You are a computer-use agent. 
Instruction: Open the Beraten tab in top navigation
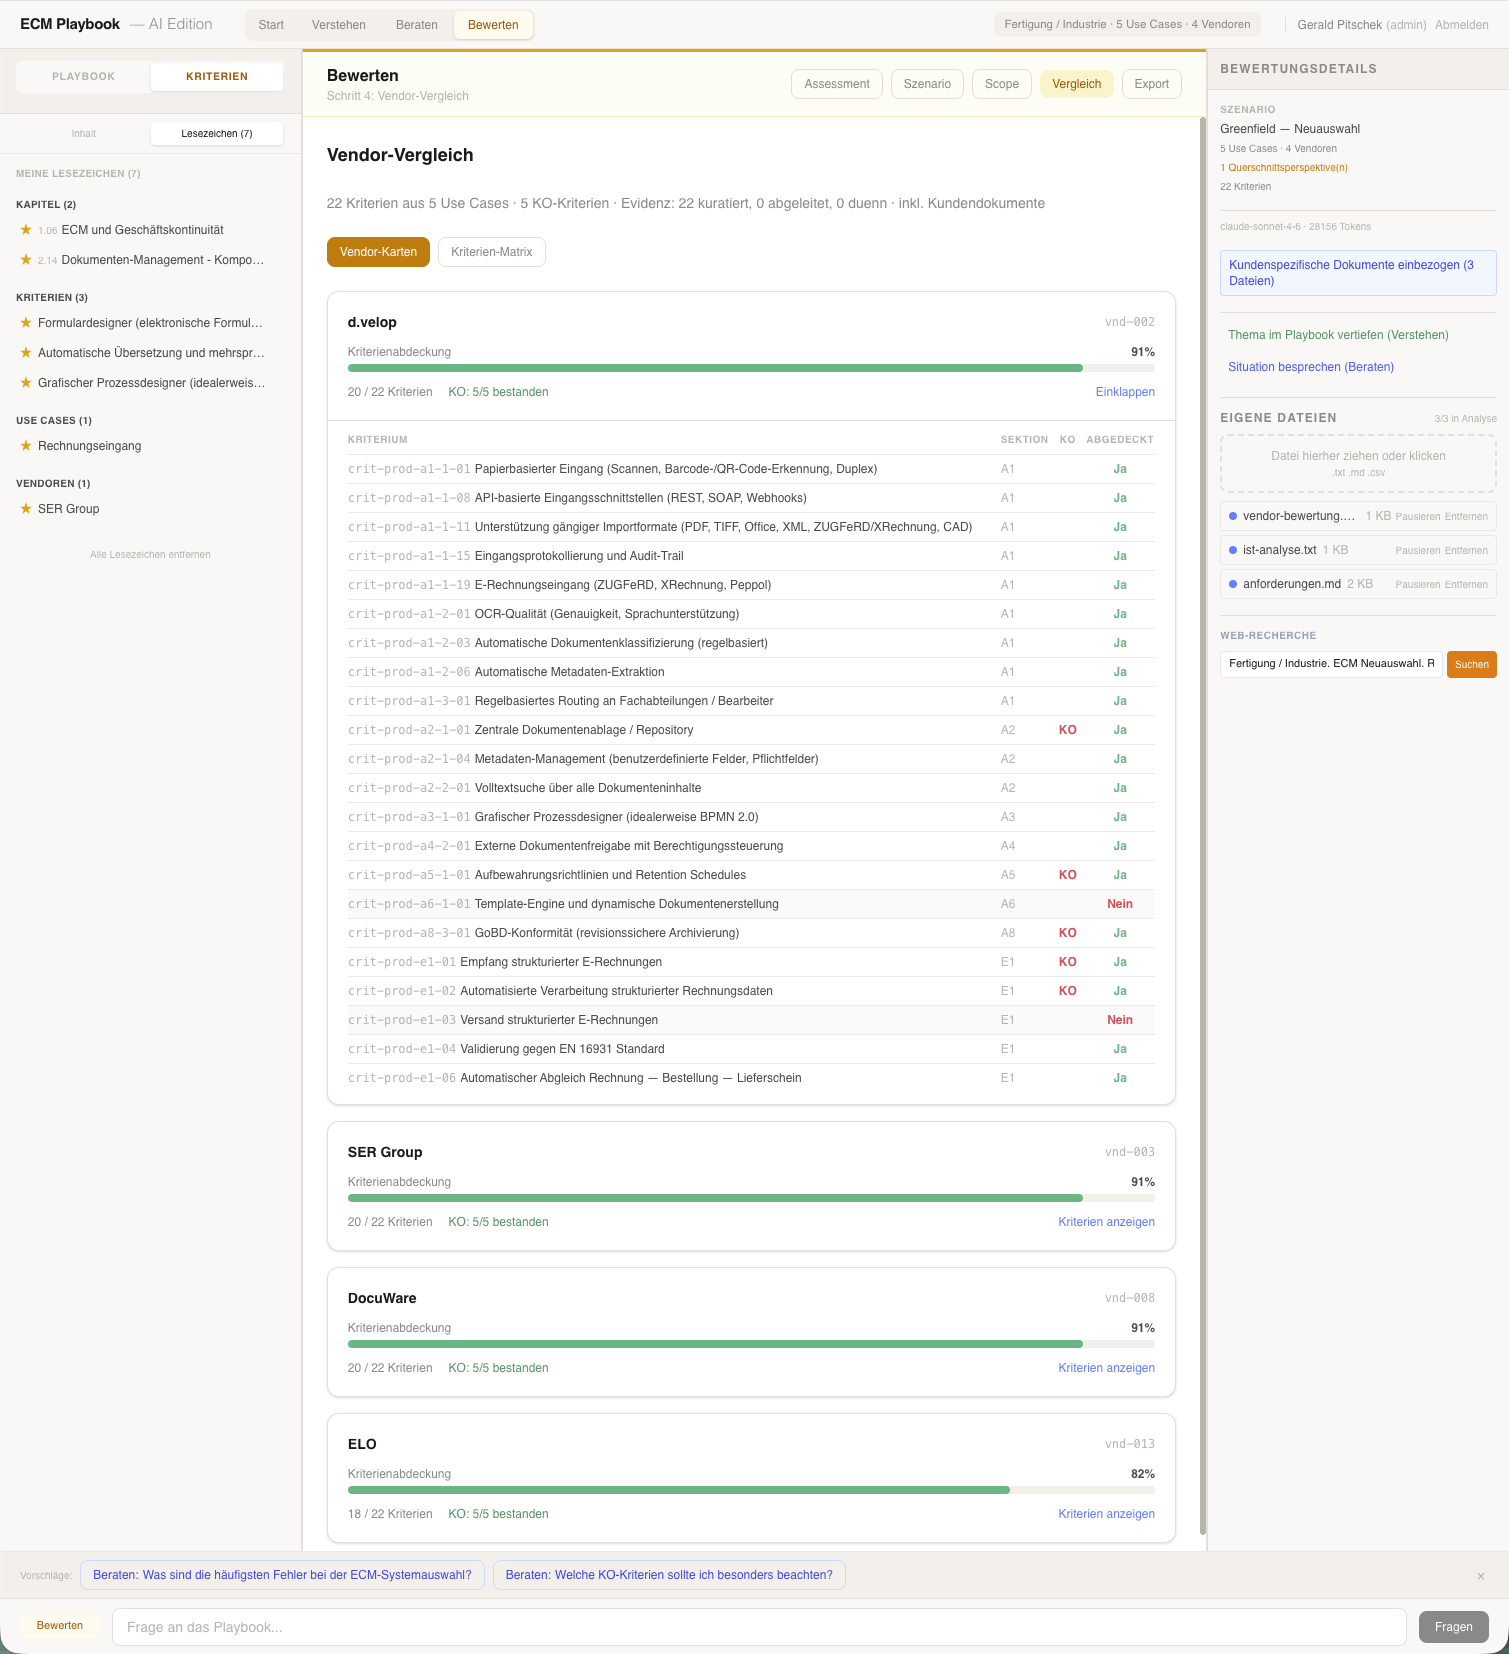point(416,25)
